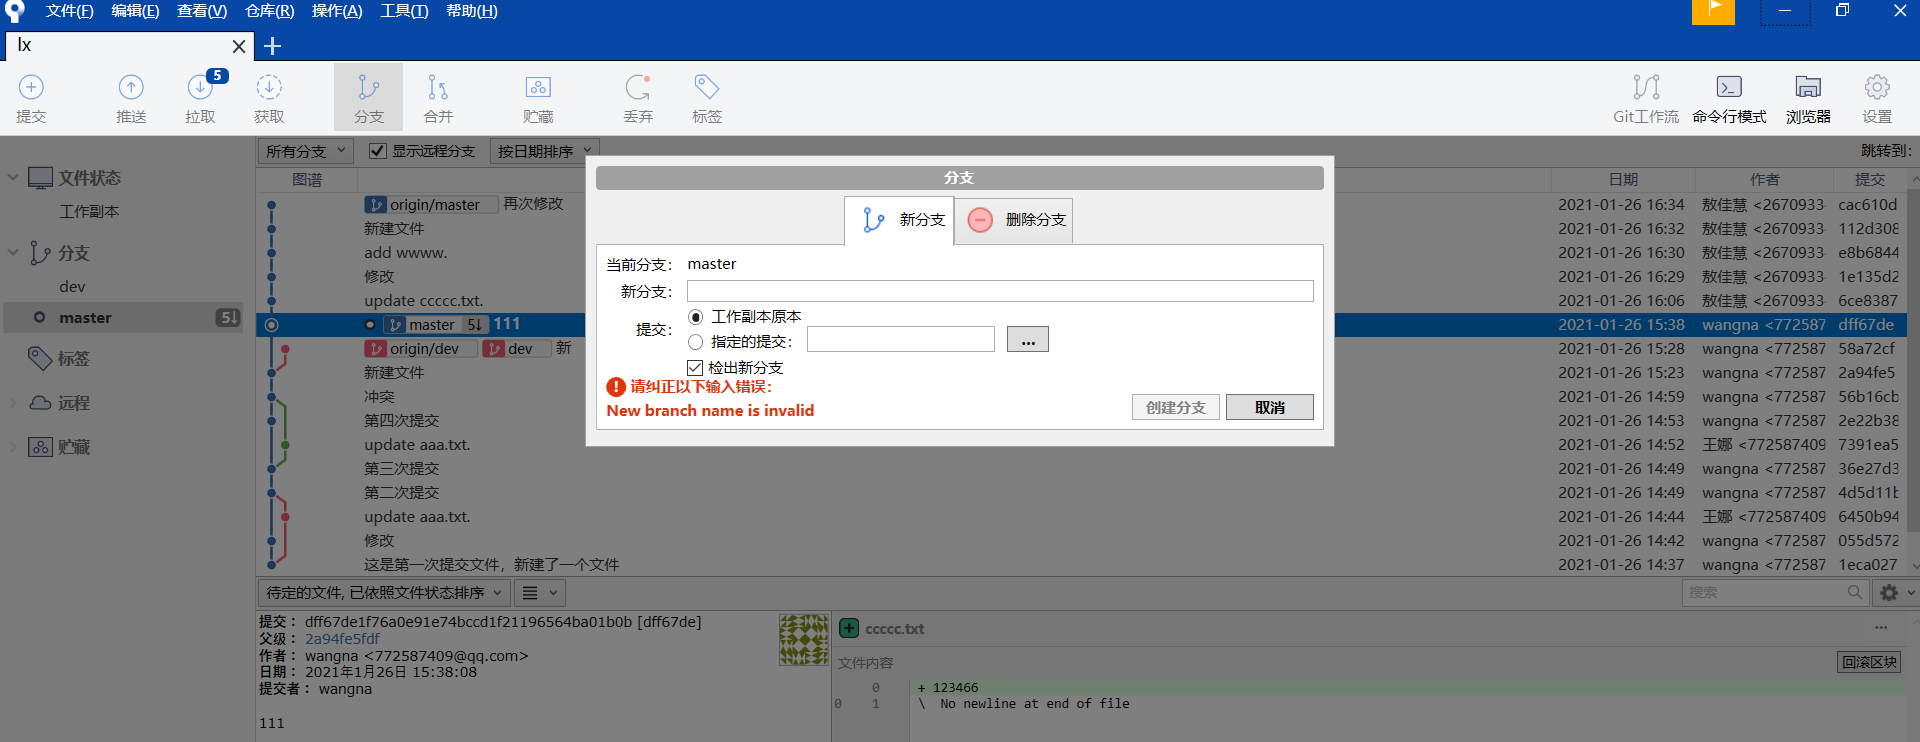The width and height of the screenshot is (1920, 742).
Task: Select dev branch in sidebar
Action: pyautogui.click(x=72, y=287)
